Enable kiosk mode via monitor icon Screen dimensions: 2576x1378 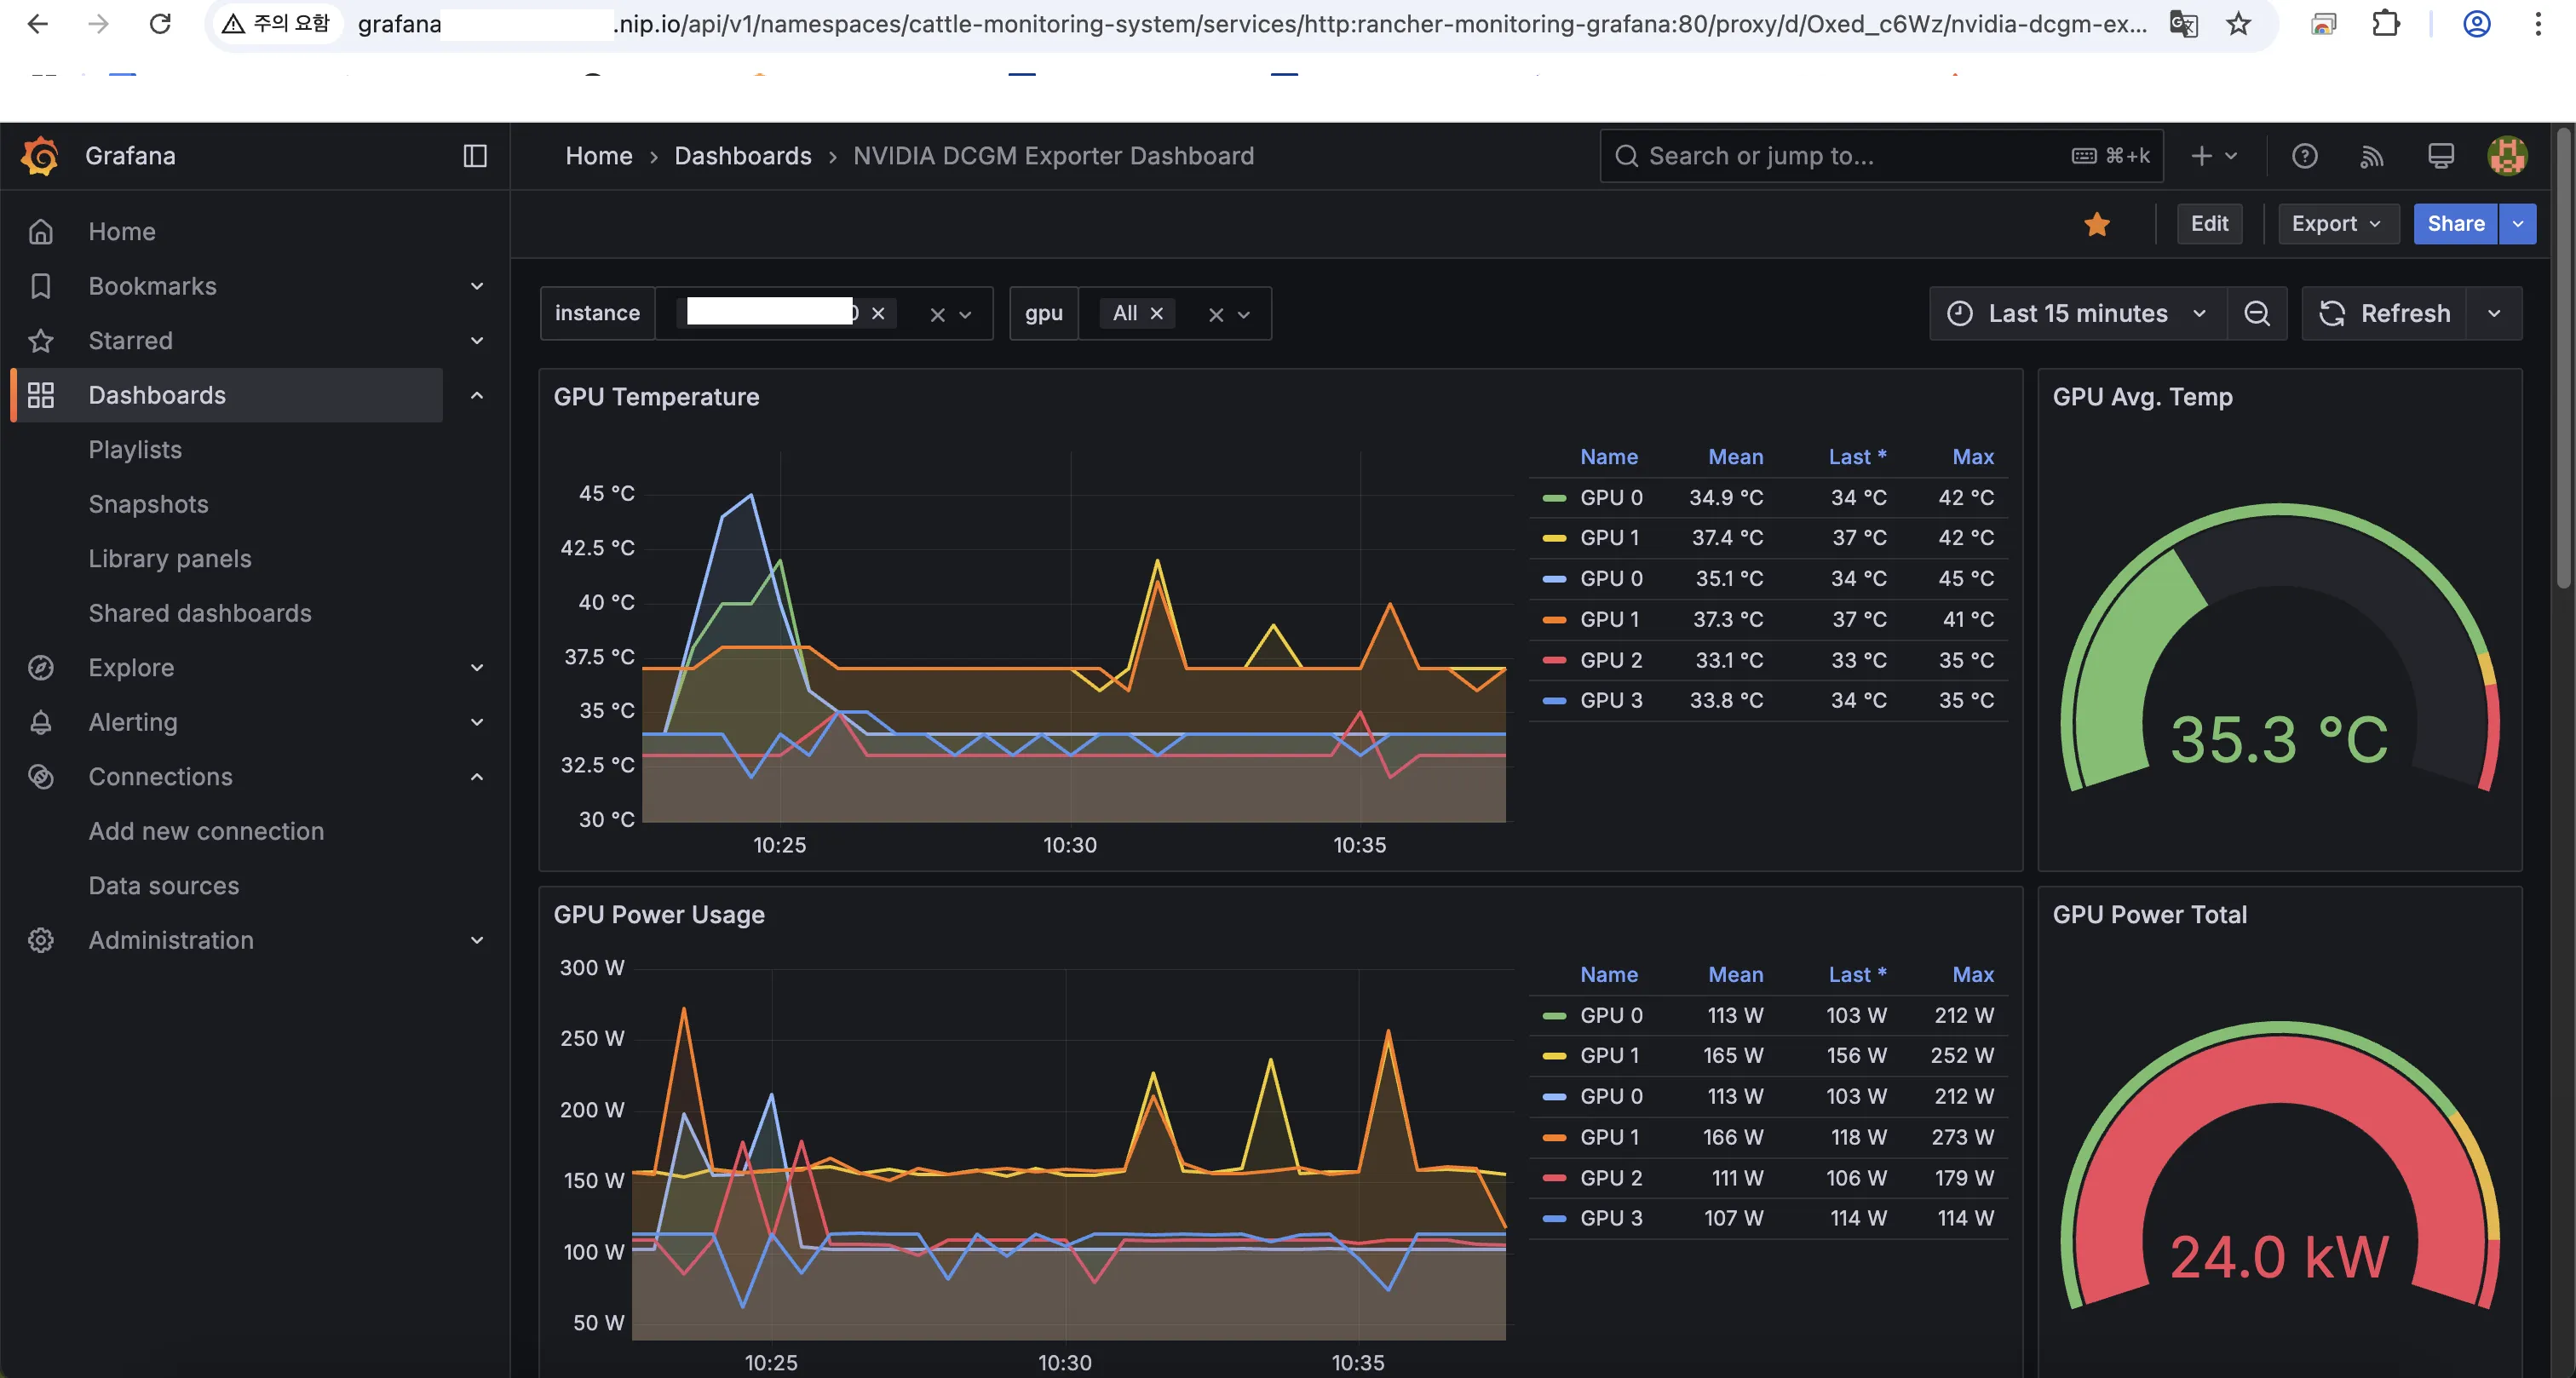pyautogui.click(x=2440, y=156)
